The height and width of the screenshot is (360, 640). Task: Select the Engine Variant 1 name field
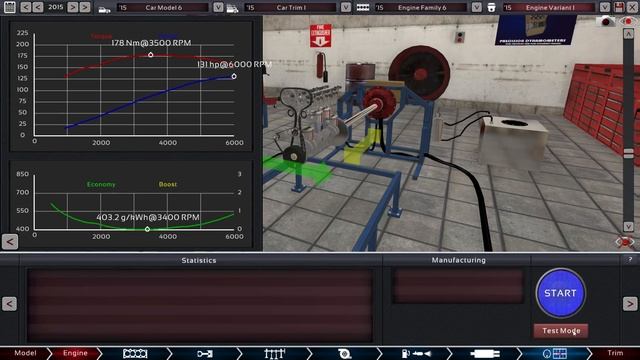[x=549, y=7]
